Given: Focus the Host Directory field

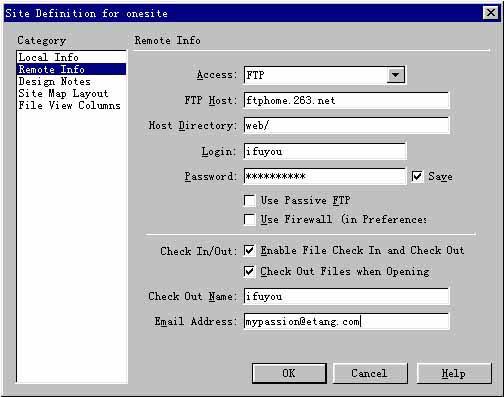Looking at the screenshot, I should [346, 125].
